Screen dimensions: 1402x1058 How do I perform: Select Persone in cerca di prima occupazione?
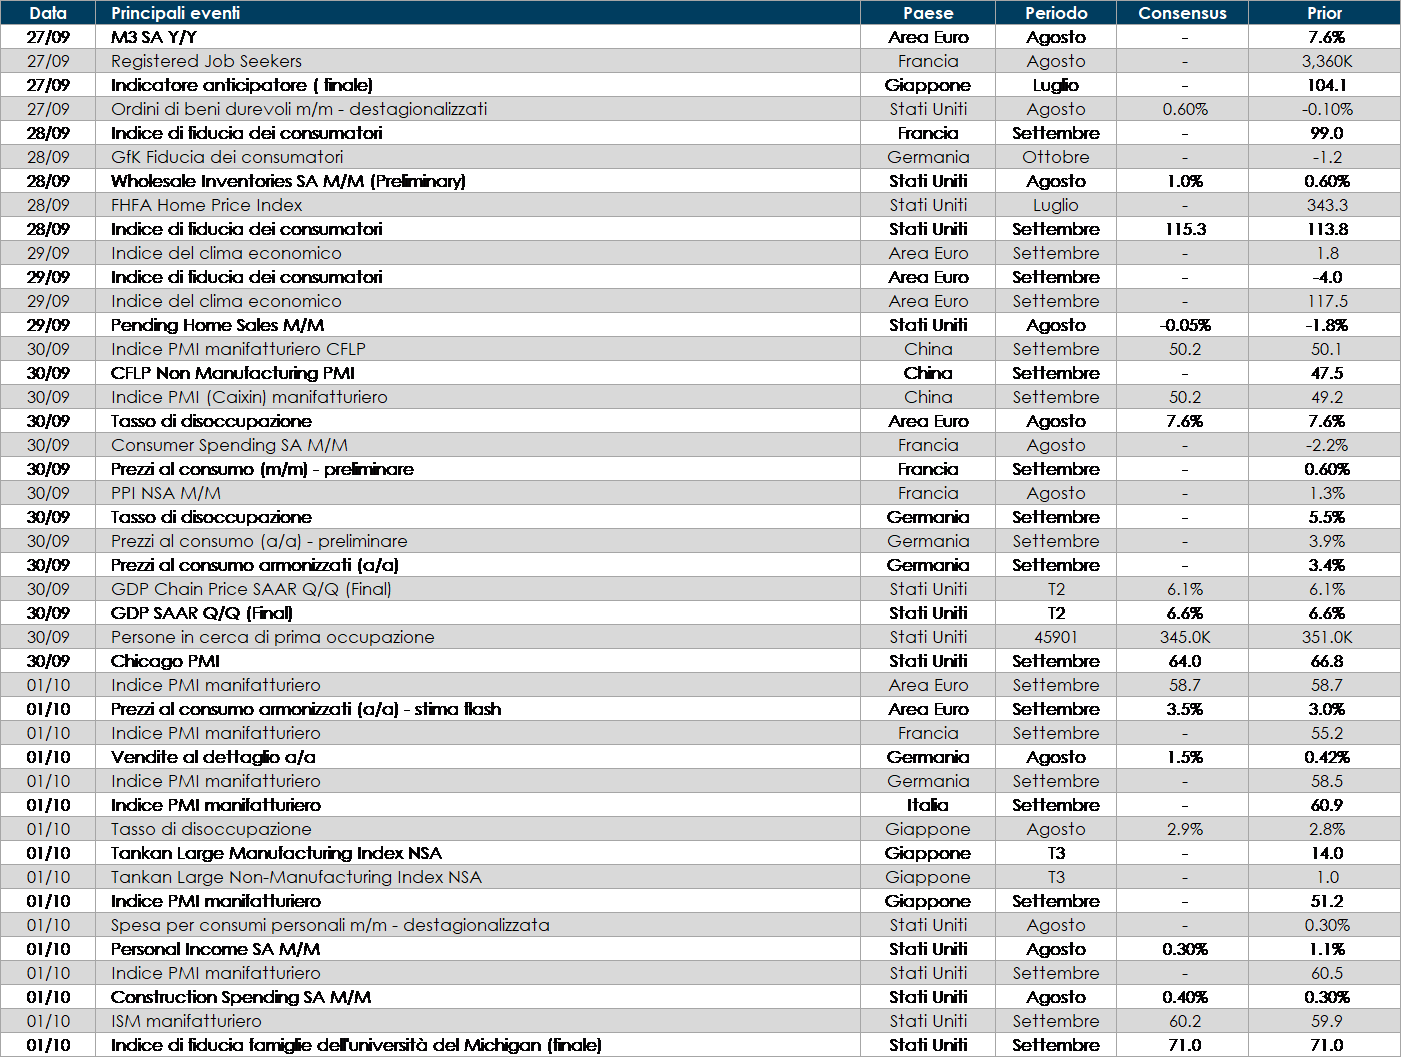[x=272, y=637]
